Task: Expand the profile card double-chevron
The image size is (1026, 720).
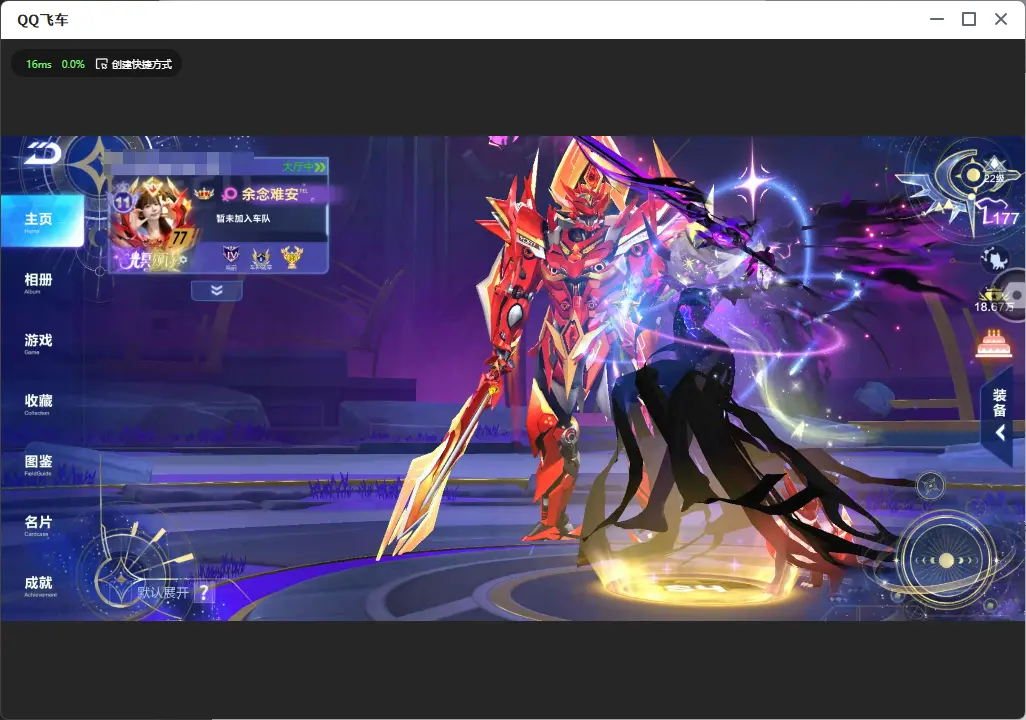Action: click(x=217, y=290)
